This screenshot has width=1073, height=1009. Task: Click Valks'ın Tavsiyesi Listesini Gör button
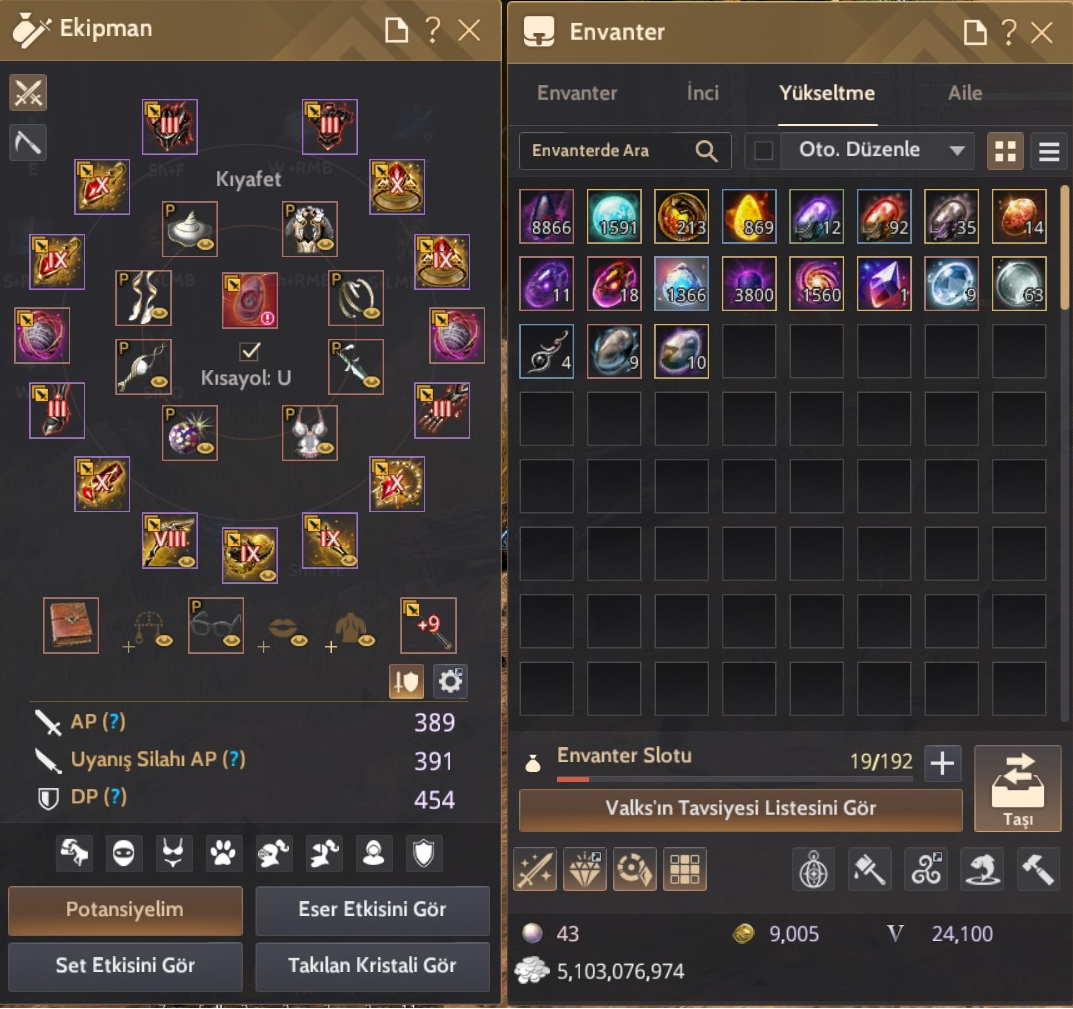(740, 809)
